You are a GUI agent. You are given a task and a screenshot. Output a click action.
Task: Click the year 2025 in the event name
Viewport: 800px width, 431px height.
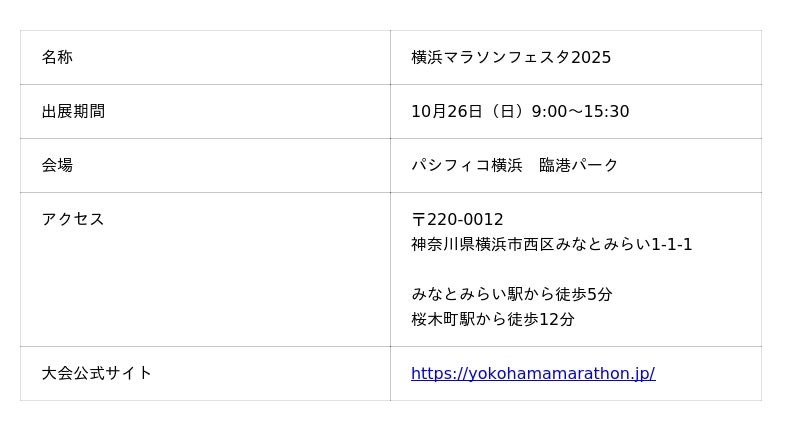pos(591,58)
